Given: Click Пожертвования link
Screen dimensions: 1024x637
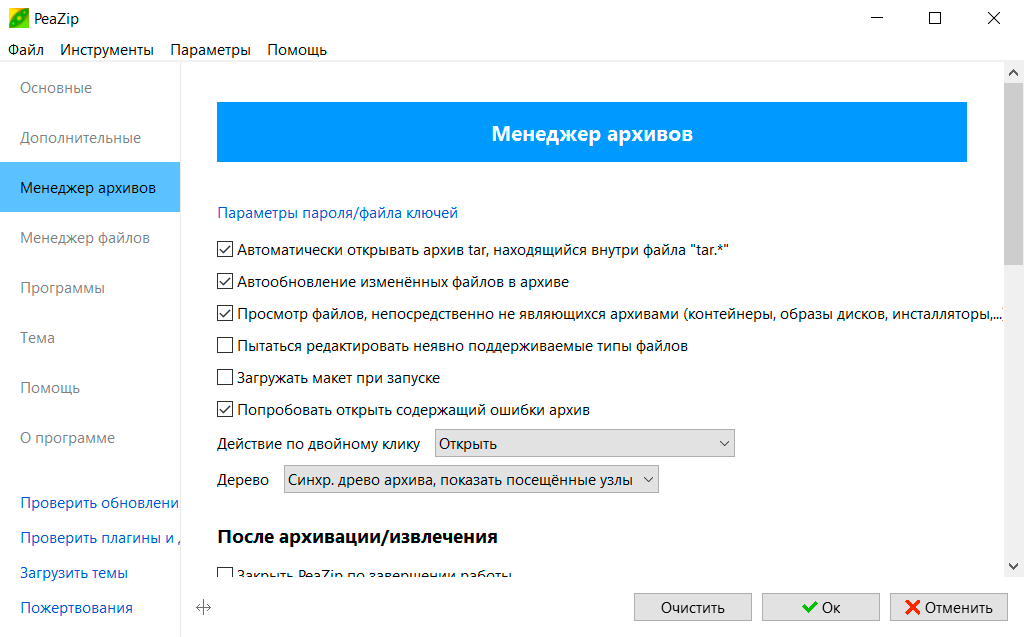Looking at the screenshot, I should (76, 608).
